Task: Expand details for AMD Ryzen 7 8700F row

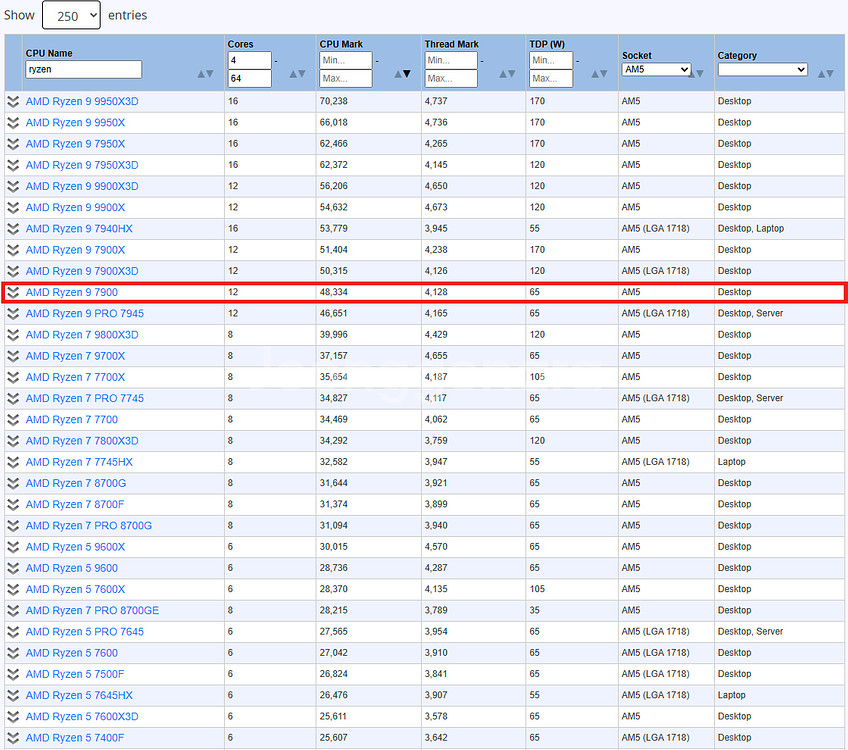Action: 13,505
